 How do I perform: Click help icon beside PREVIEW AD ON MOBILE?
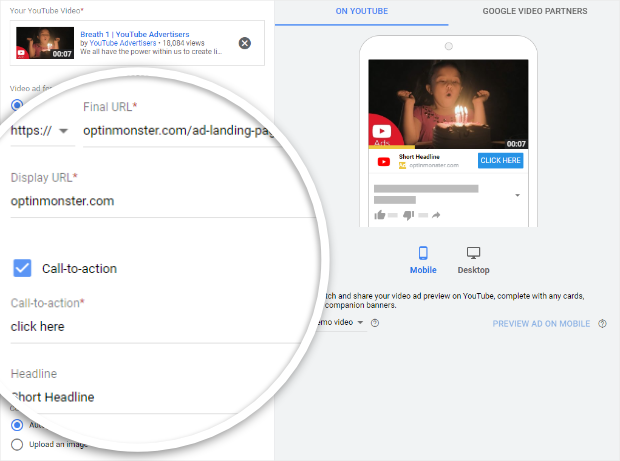[x=602, y=324]
